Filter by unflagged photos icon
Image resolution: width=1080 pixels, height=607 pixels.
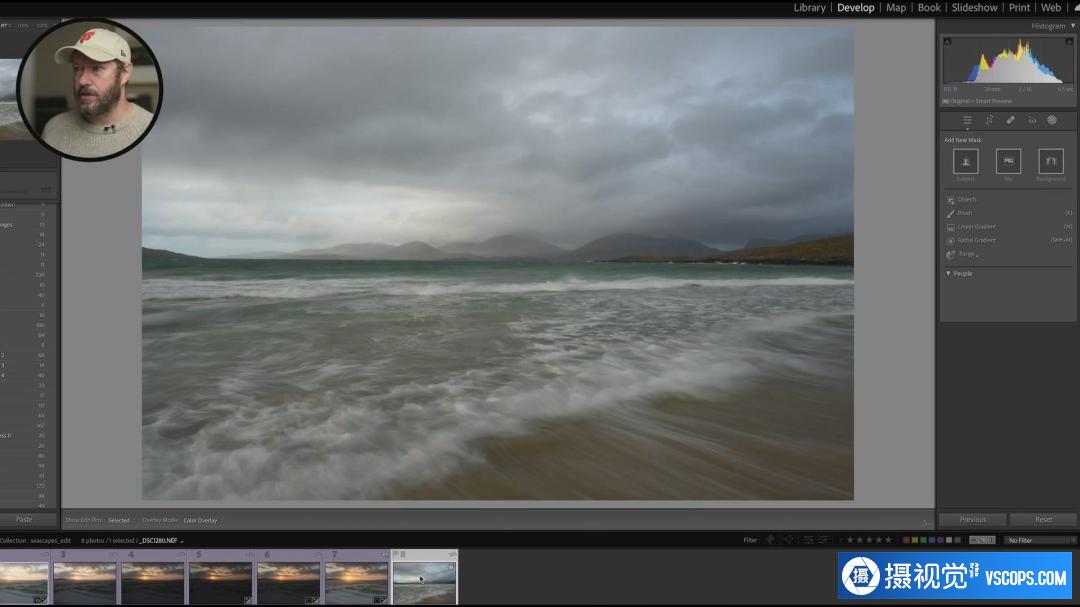pos(789,540)
